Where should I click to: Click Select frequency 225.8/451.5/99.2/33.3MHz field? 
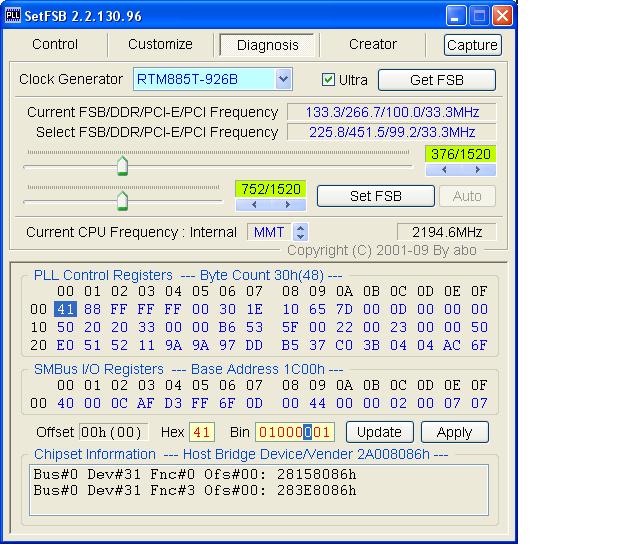click(392, 132)
